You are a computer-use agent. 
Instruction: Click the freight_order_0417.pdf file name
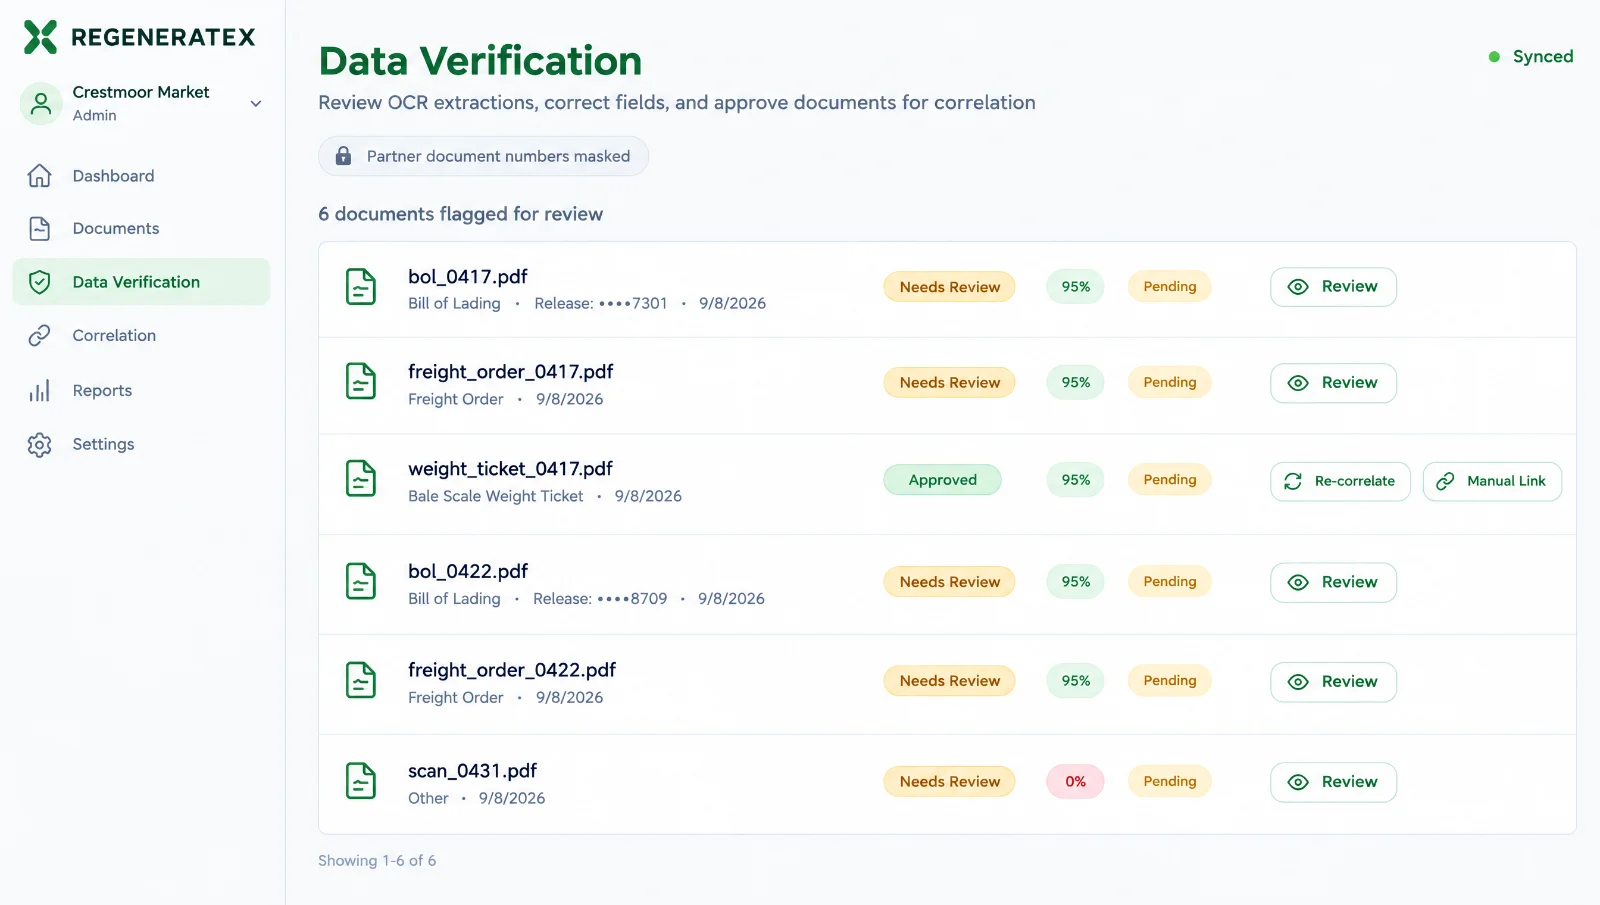click(510, 372)
